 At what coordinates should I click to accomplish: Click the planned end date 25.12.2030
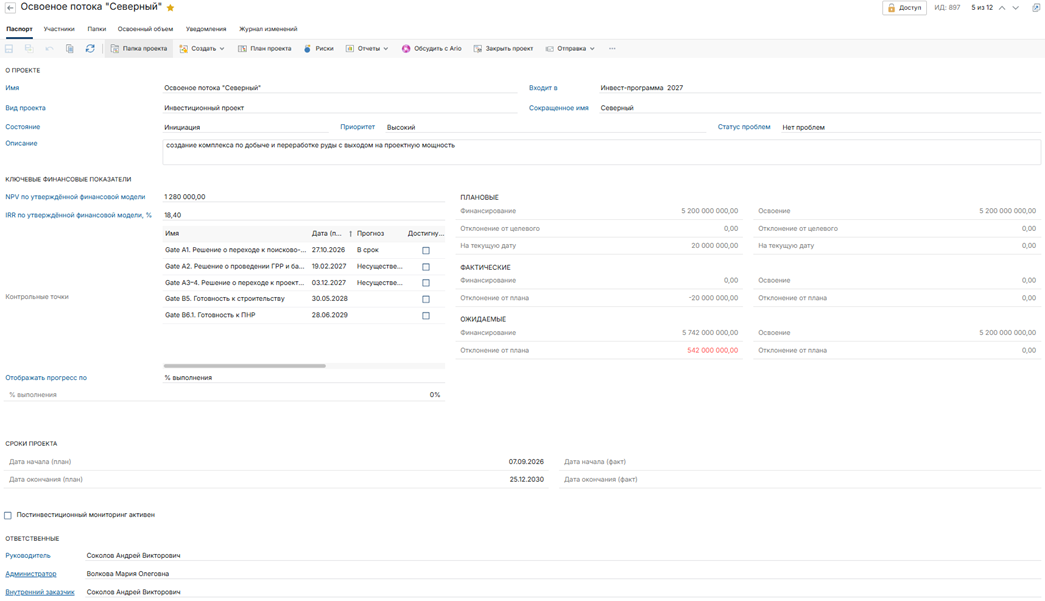pos(526,480)
